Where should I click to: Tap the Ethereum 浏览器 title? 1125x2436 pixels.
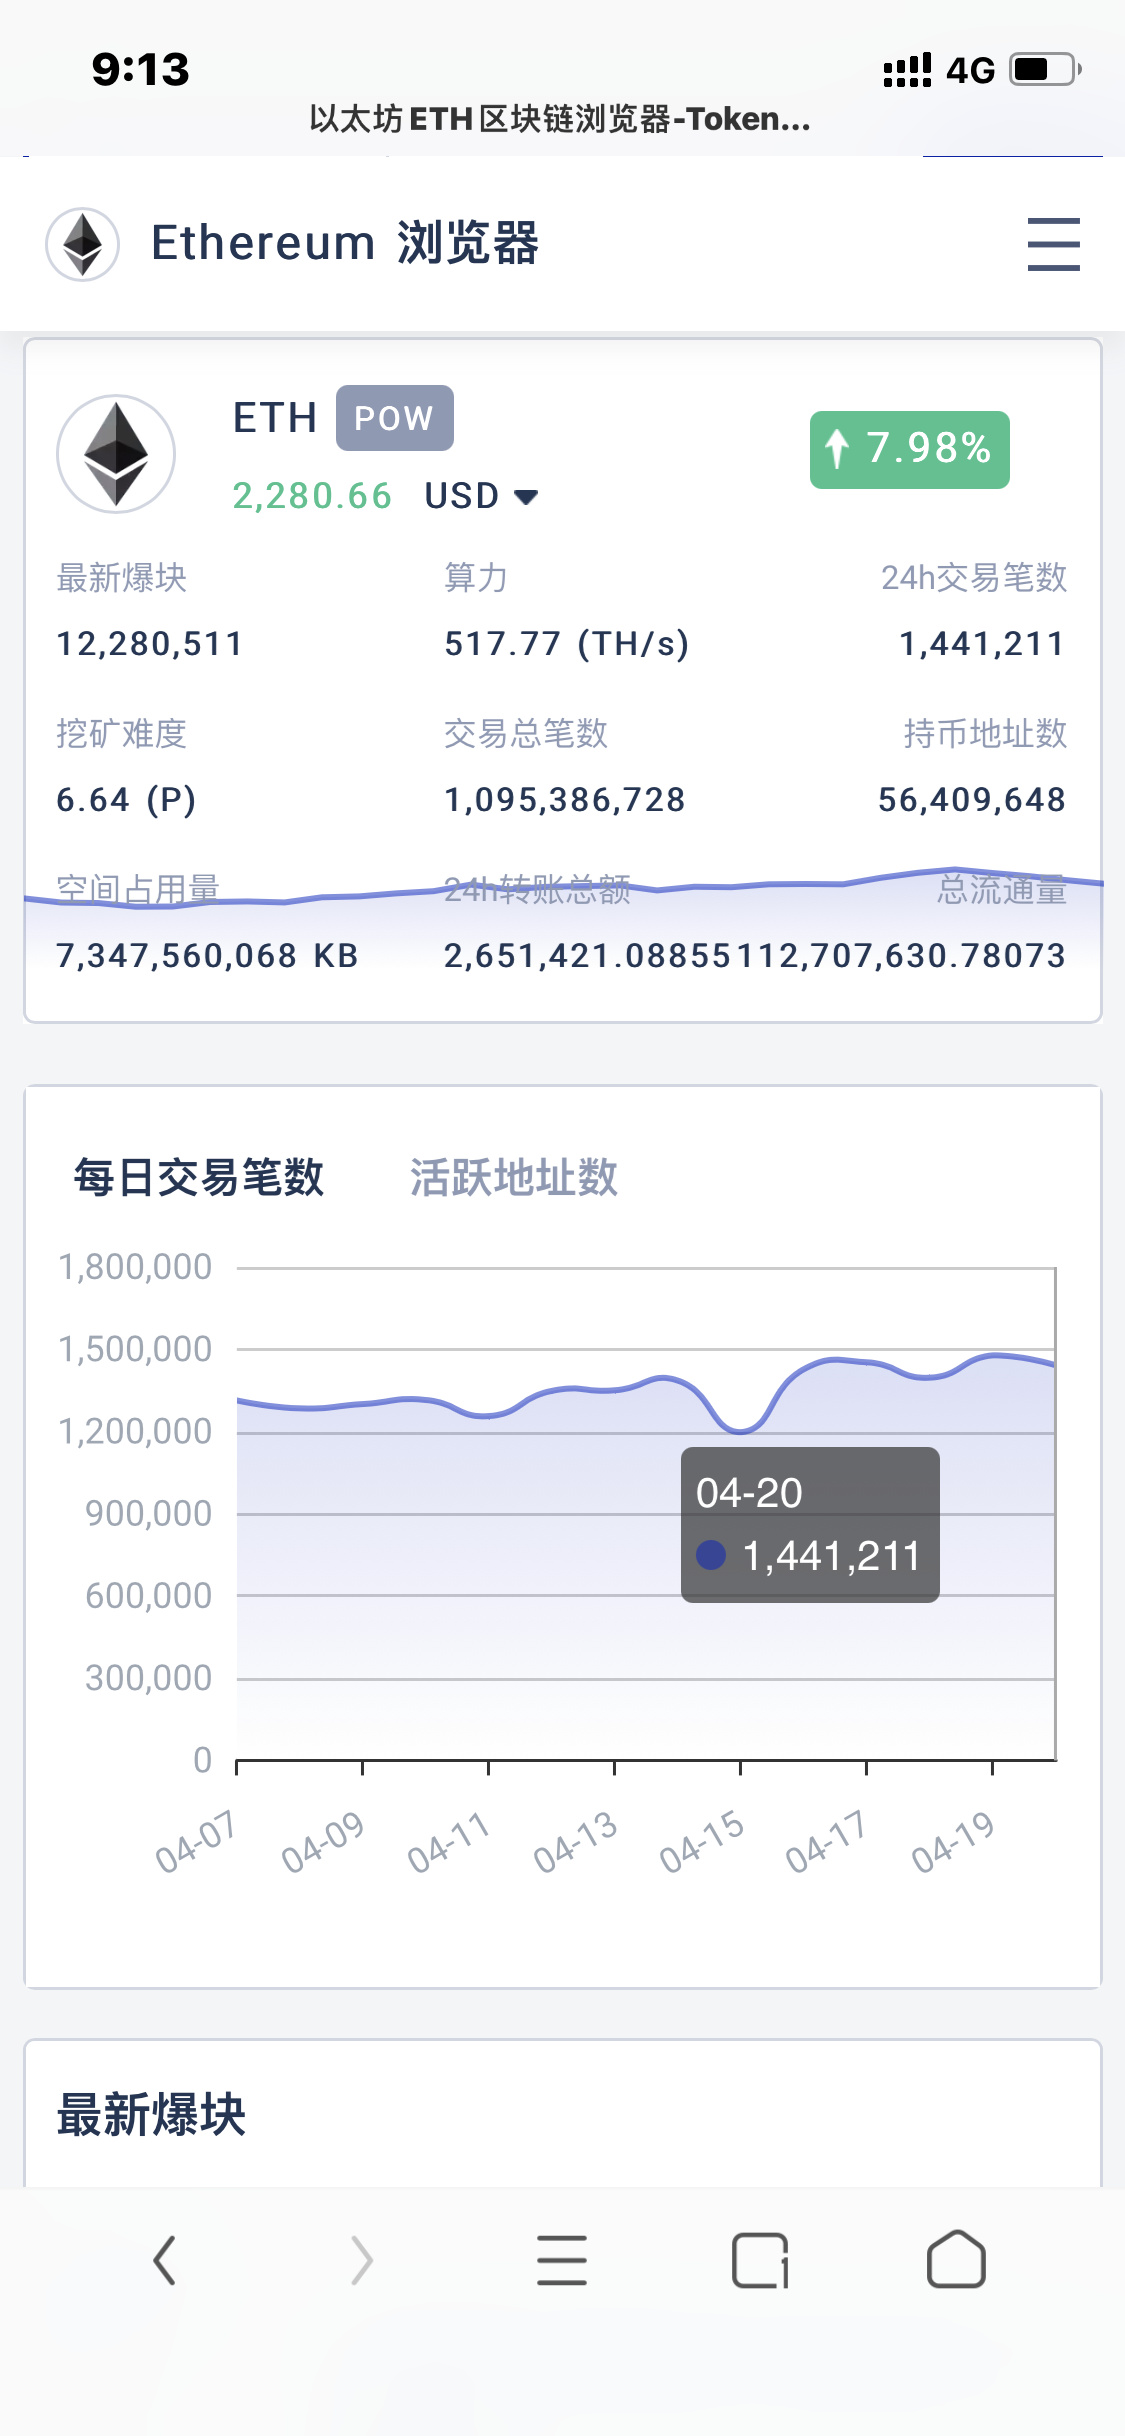[345, 243]
